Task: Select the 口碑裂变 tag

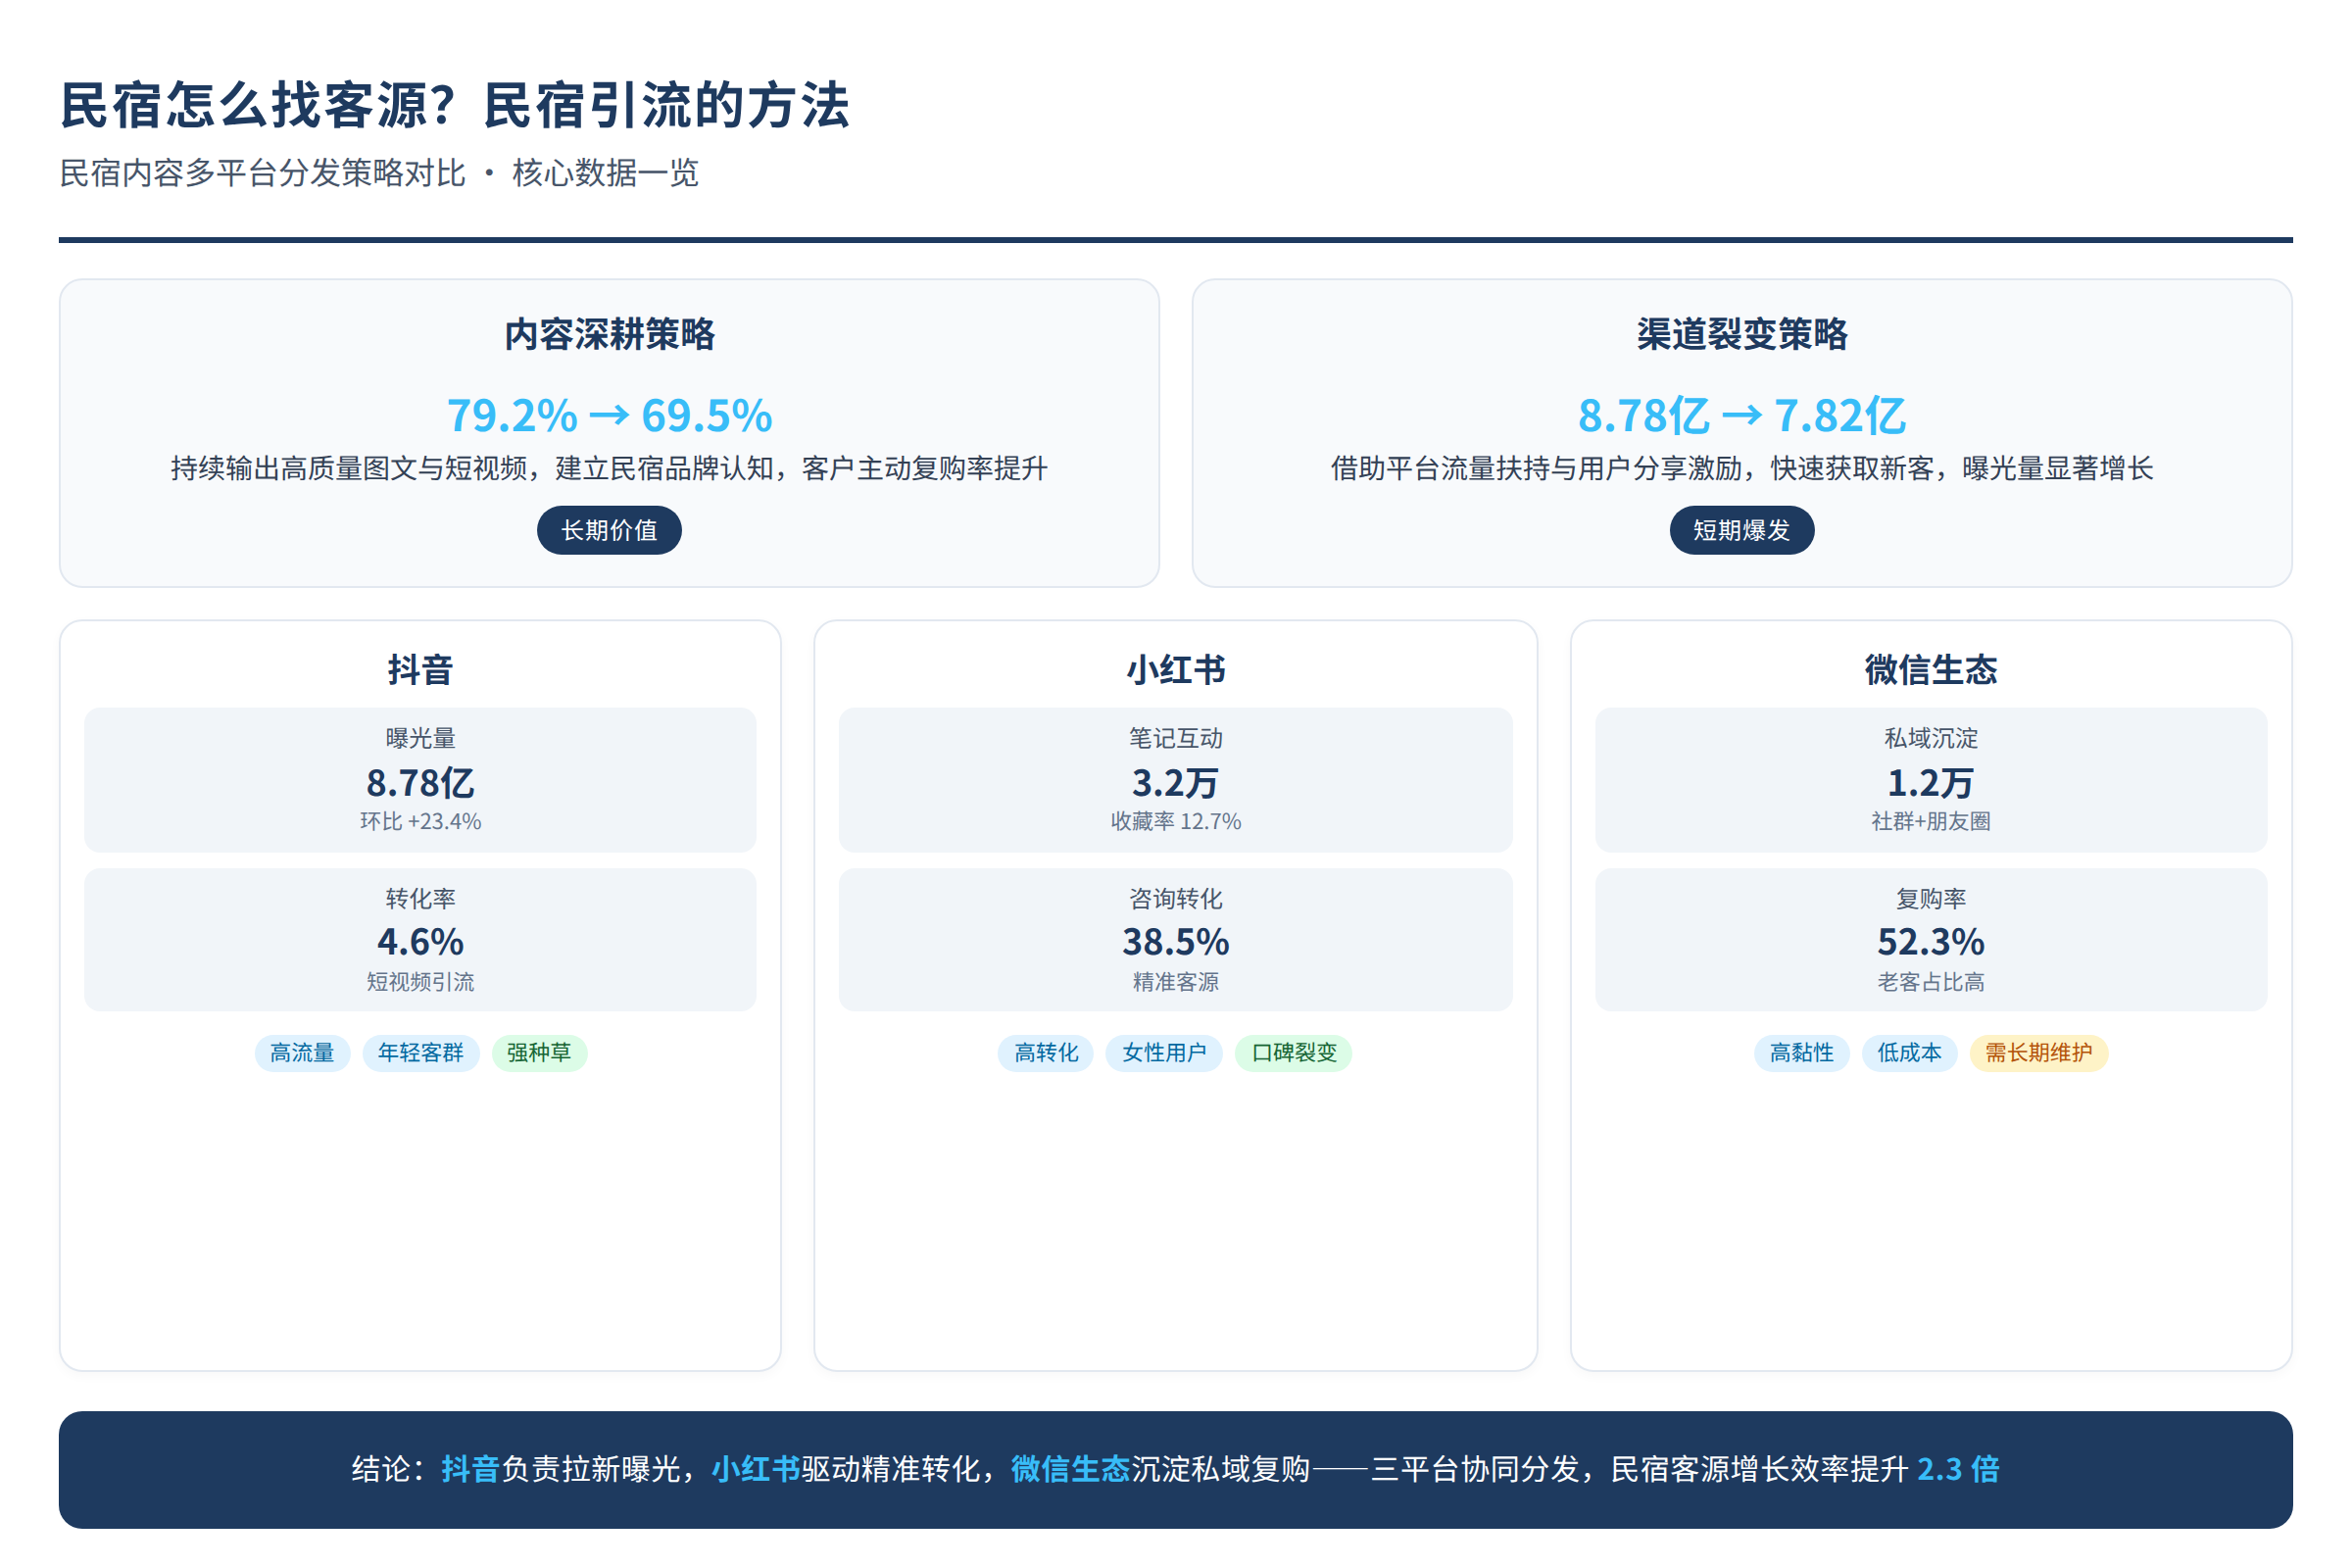Action: [x=1294, y=1053]
